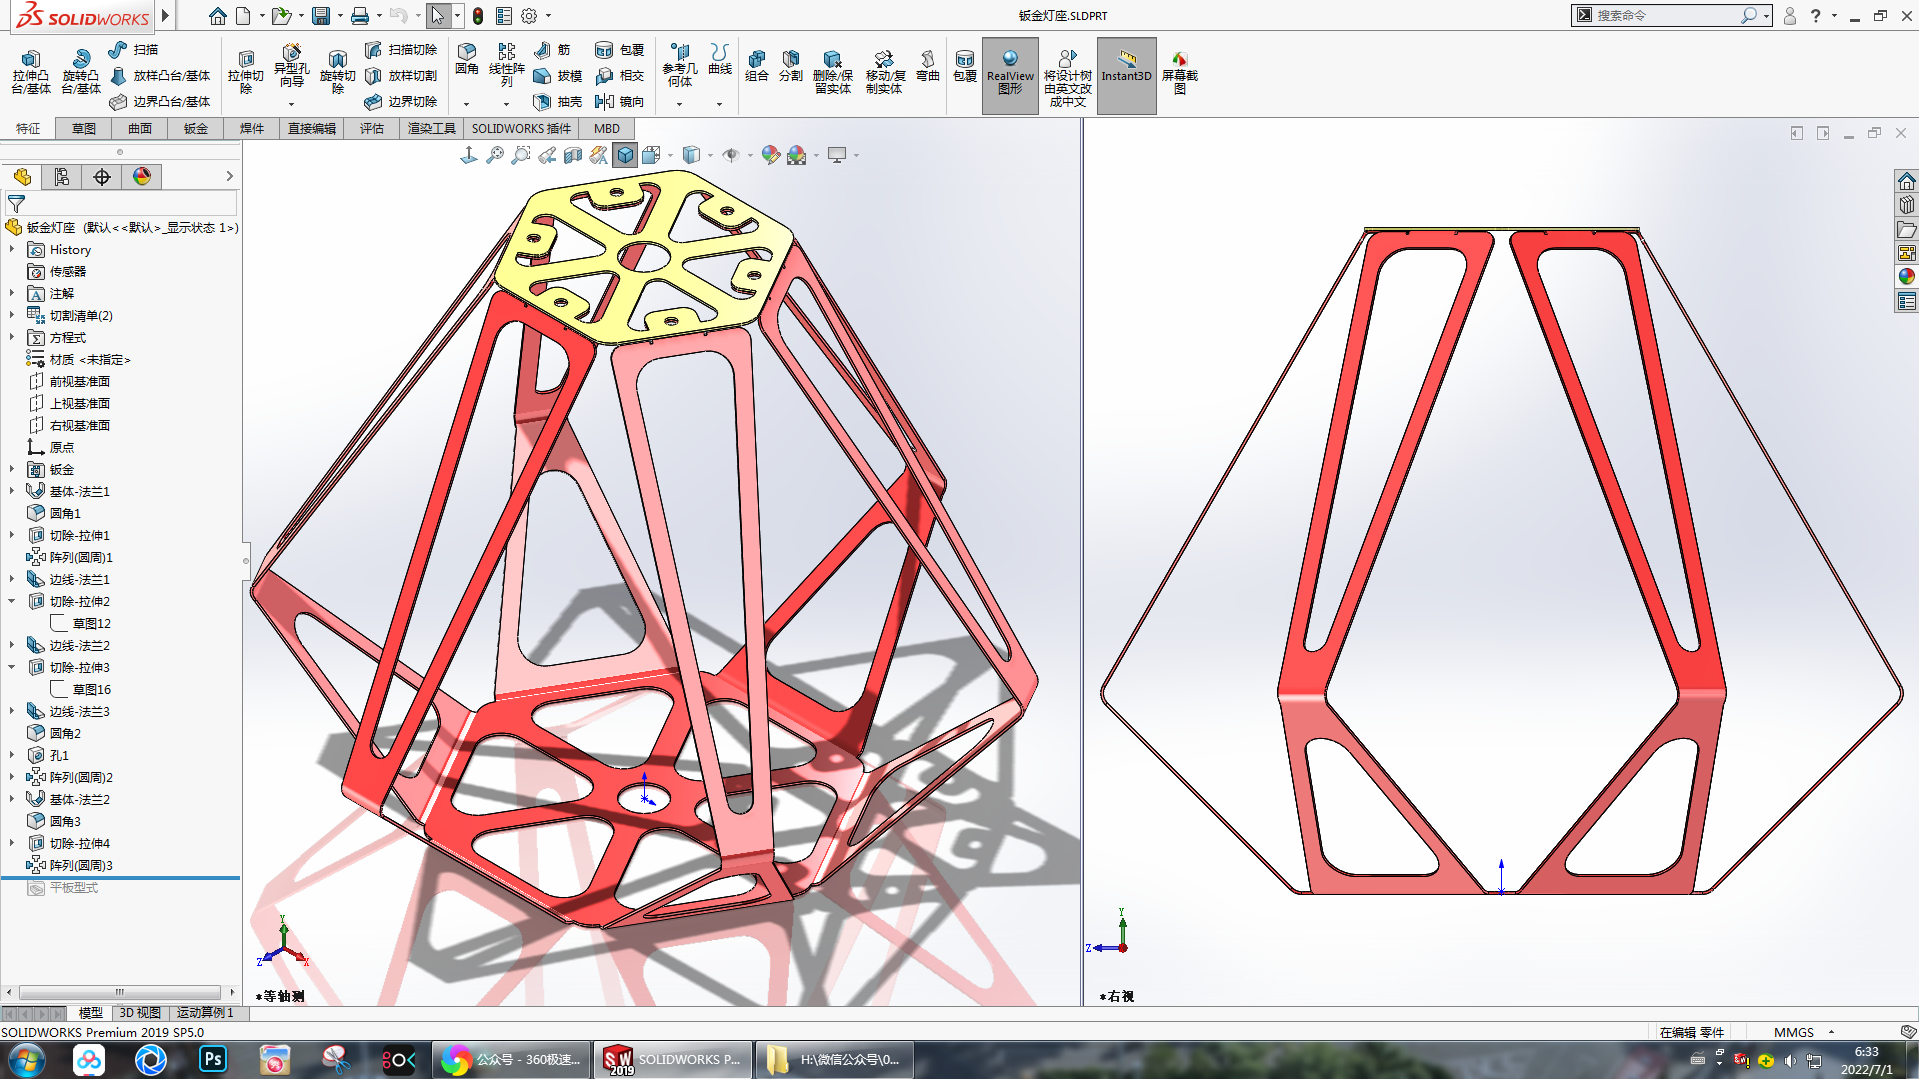Open the View Settings monitor dropdown arrow
The height and width of the screenshot is (1079, 1919).
tap(856, 155)
